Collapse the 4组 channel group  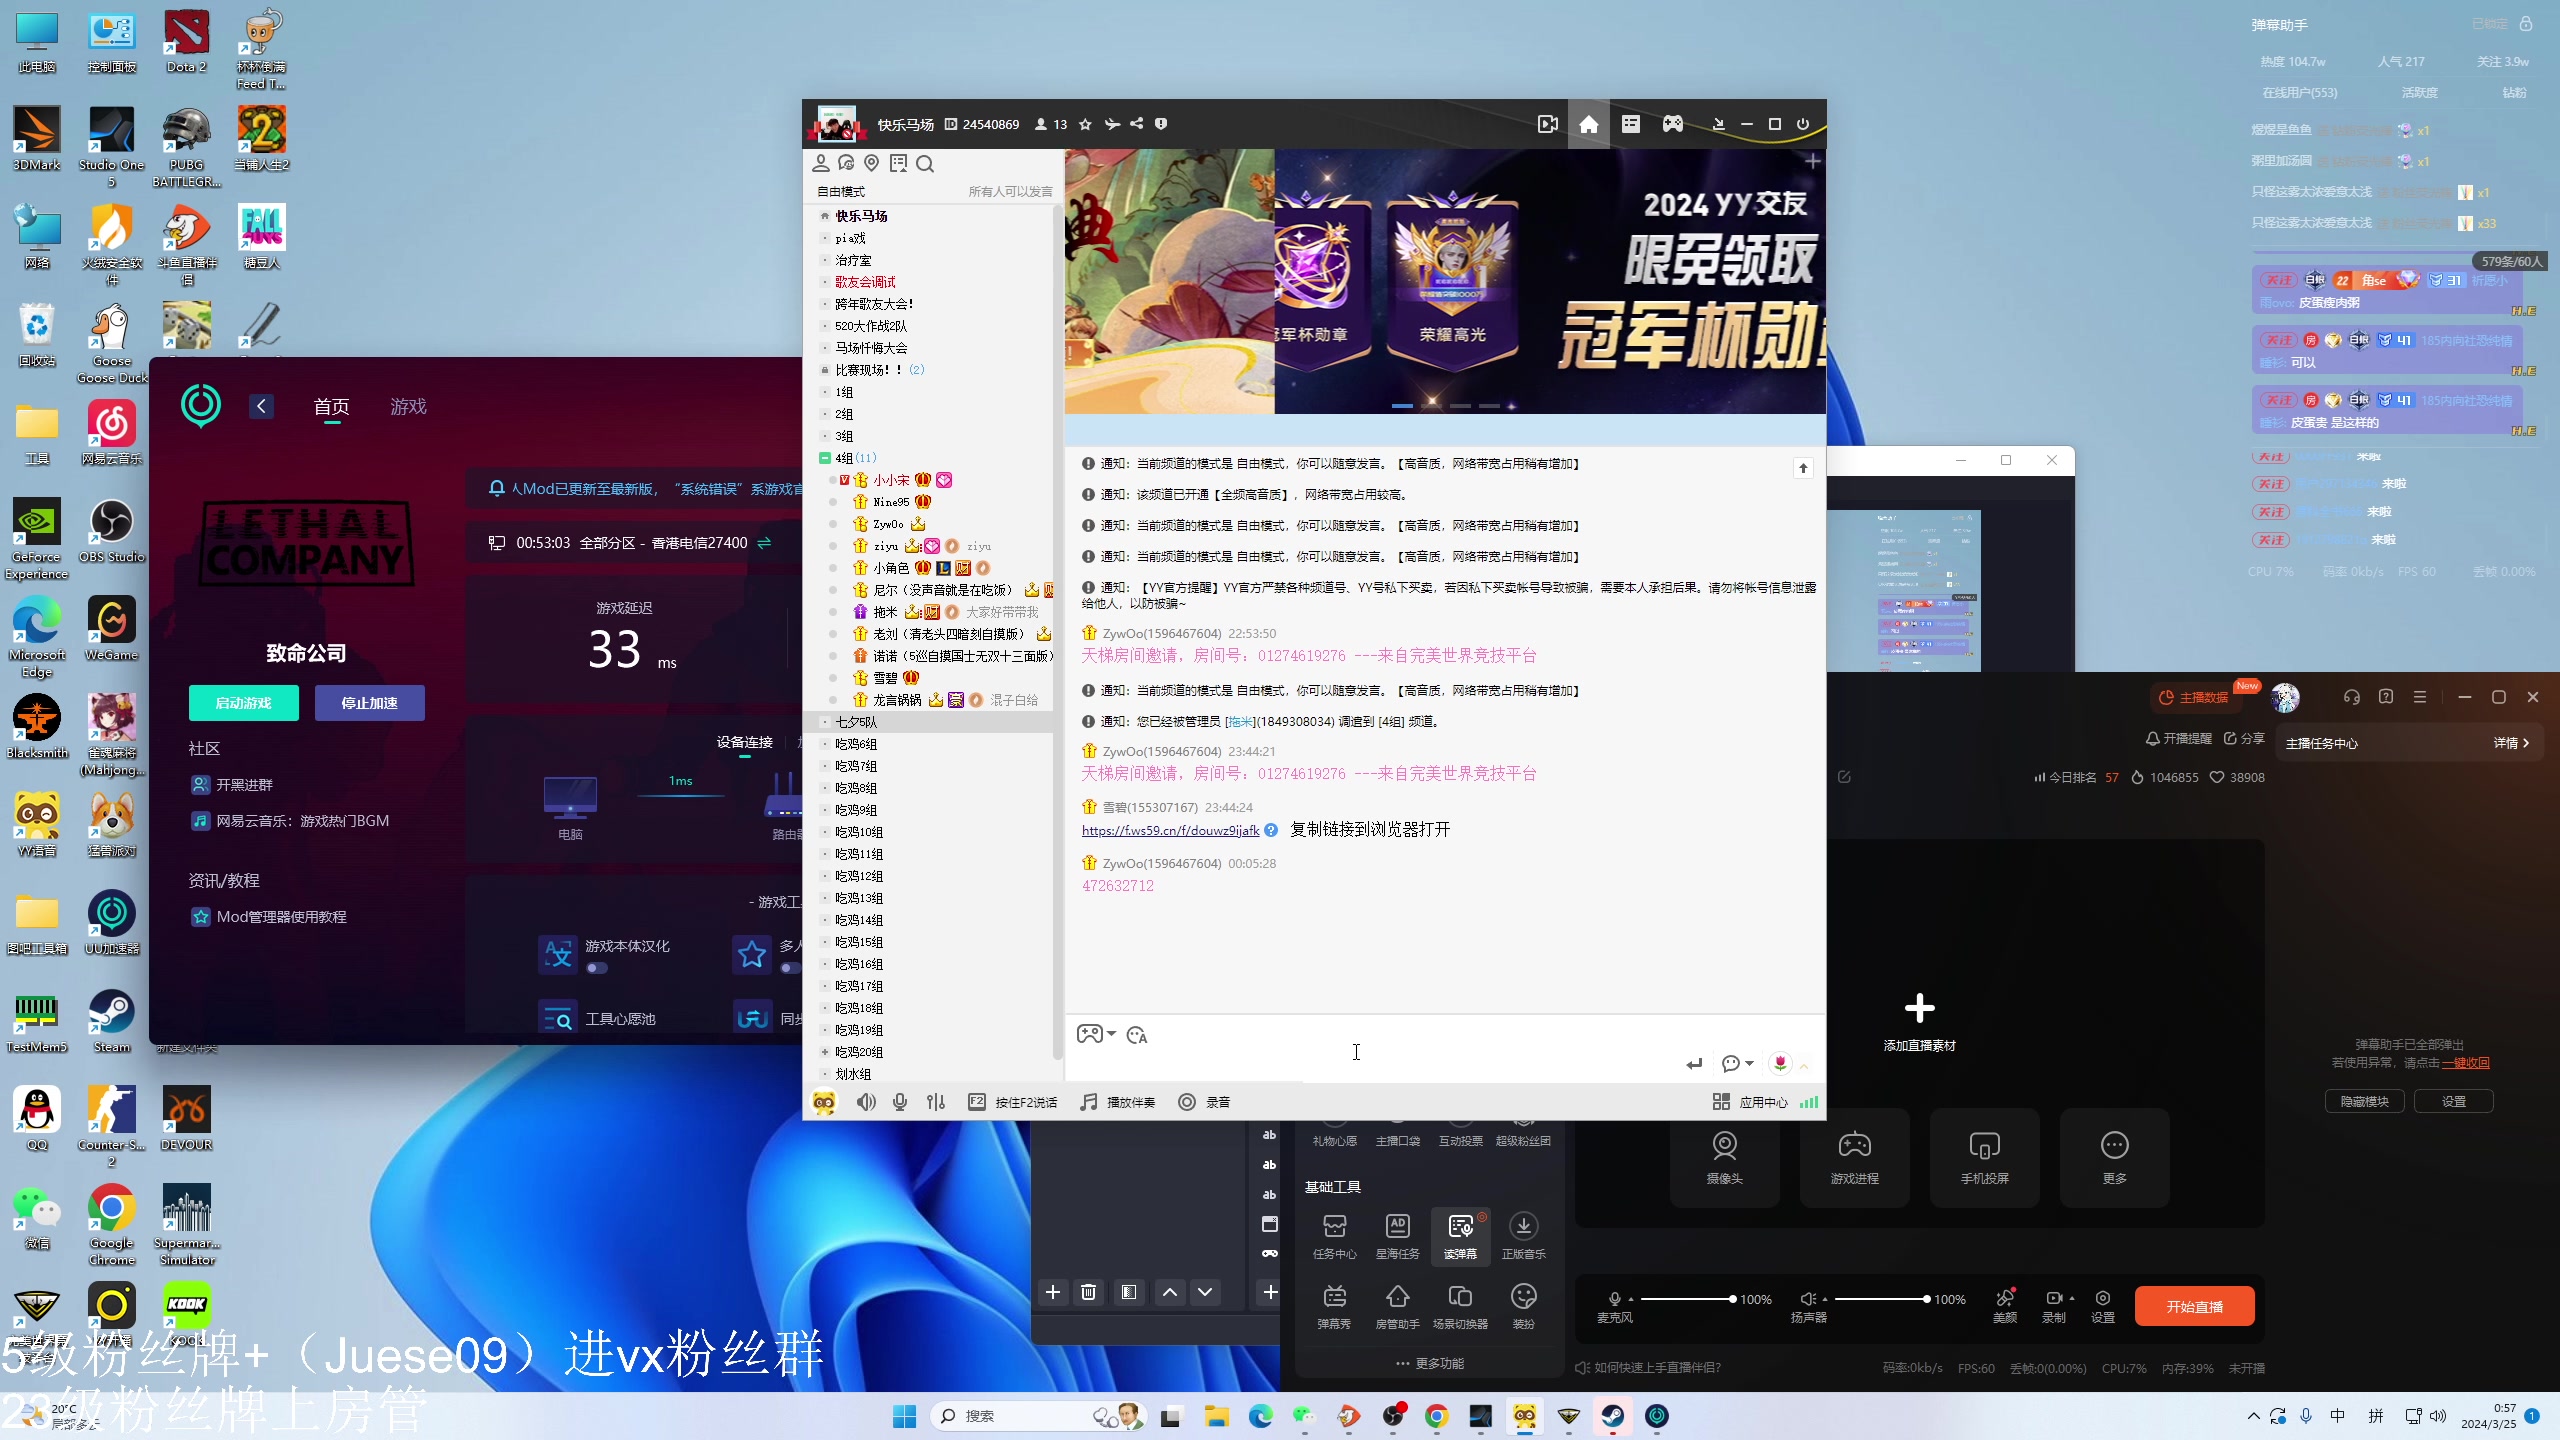pos(824,458)
